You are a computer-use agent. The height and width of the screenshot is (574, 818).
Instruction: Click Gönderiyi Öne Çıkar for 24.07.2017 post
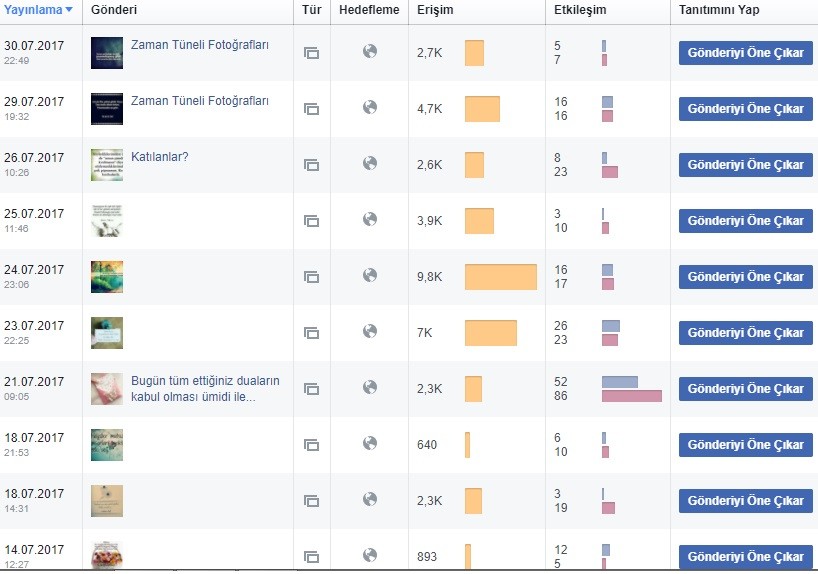(745, 277)
